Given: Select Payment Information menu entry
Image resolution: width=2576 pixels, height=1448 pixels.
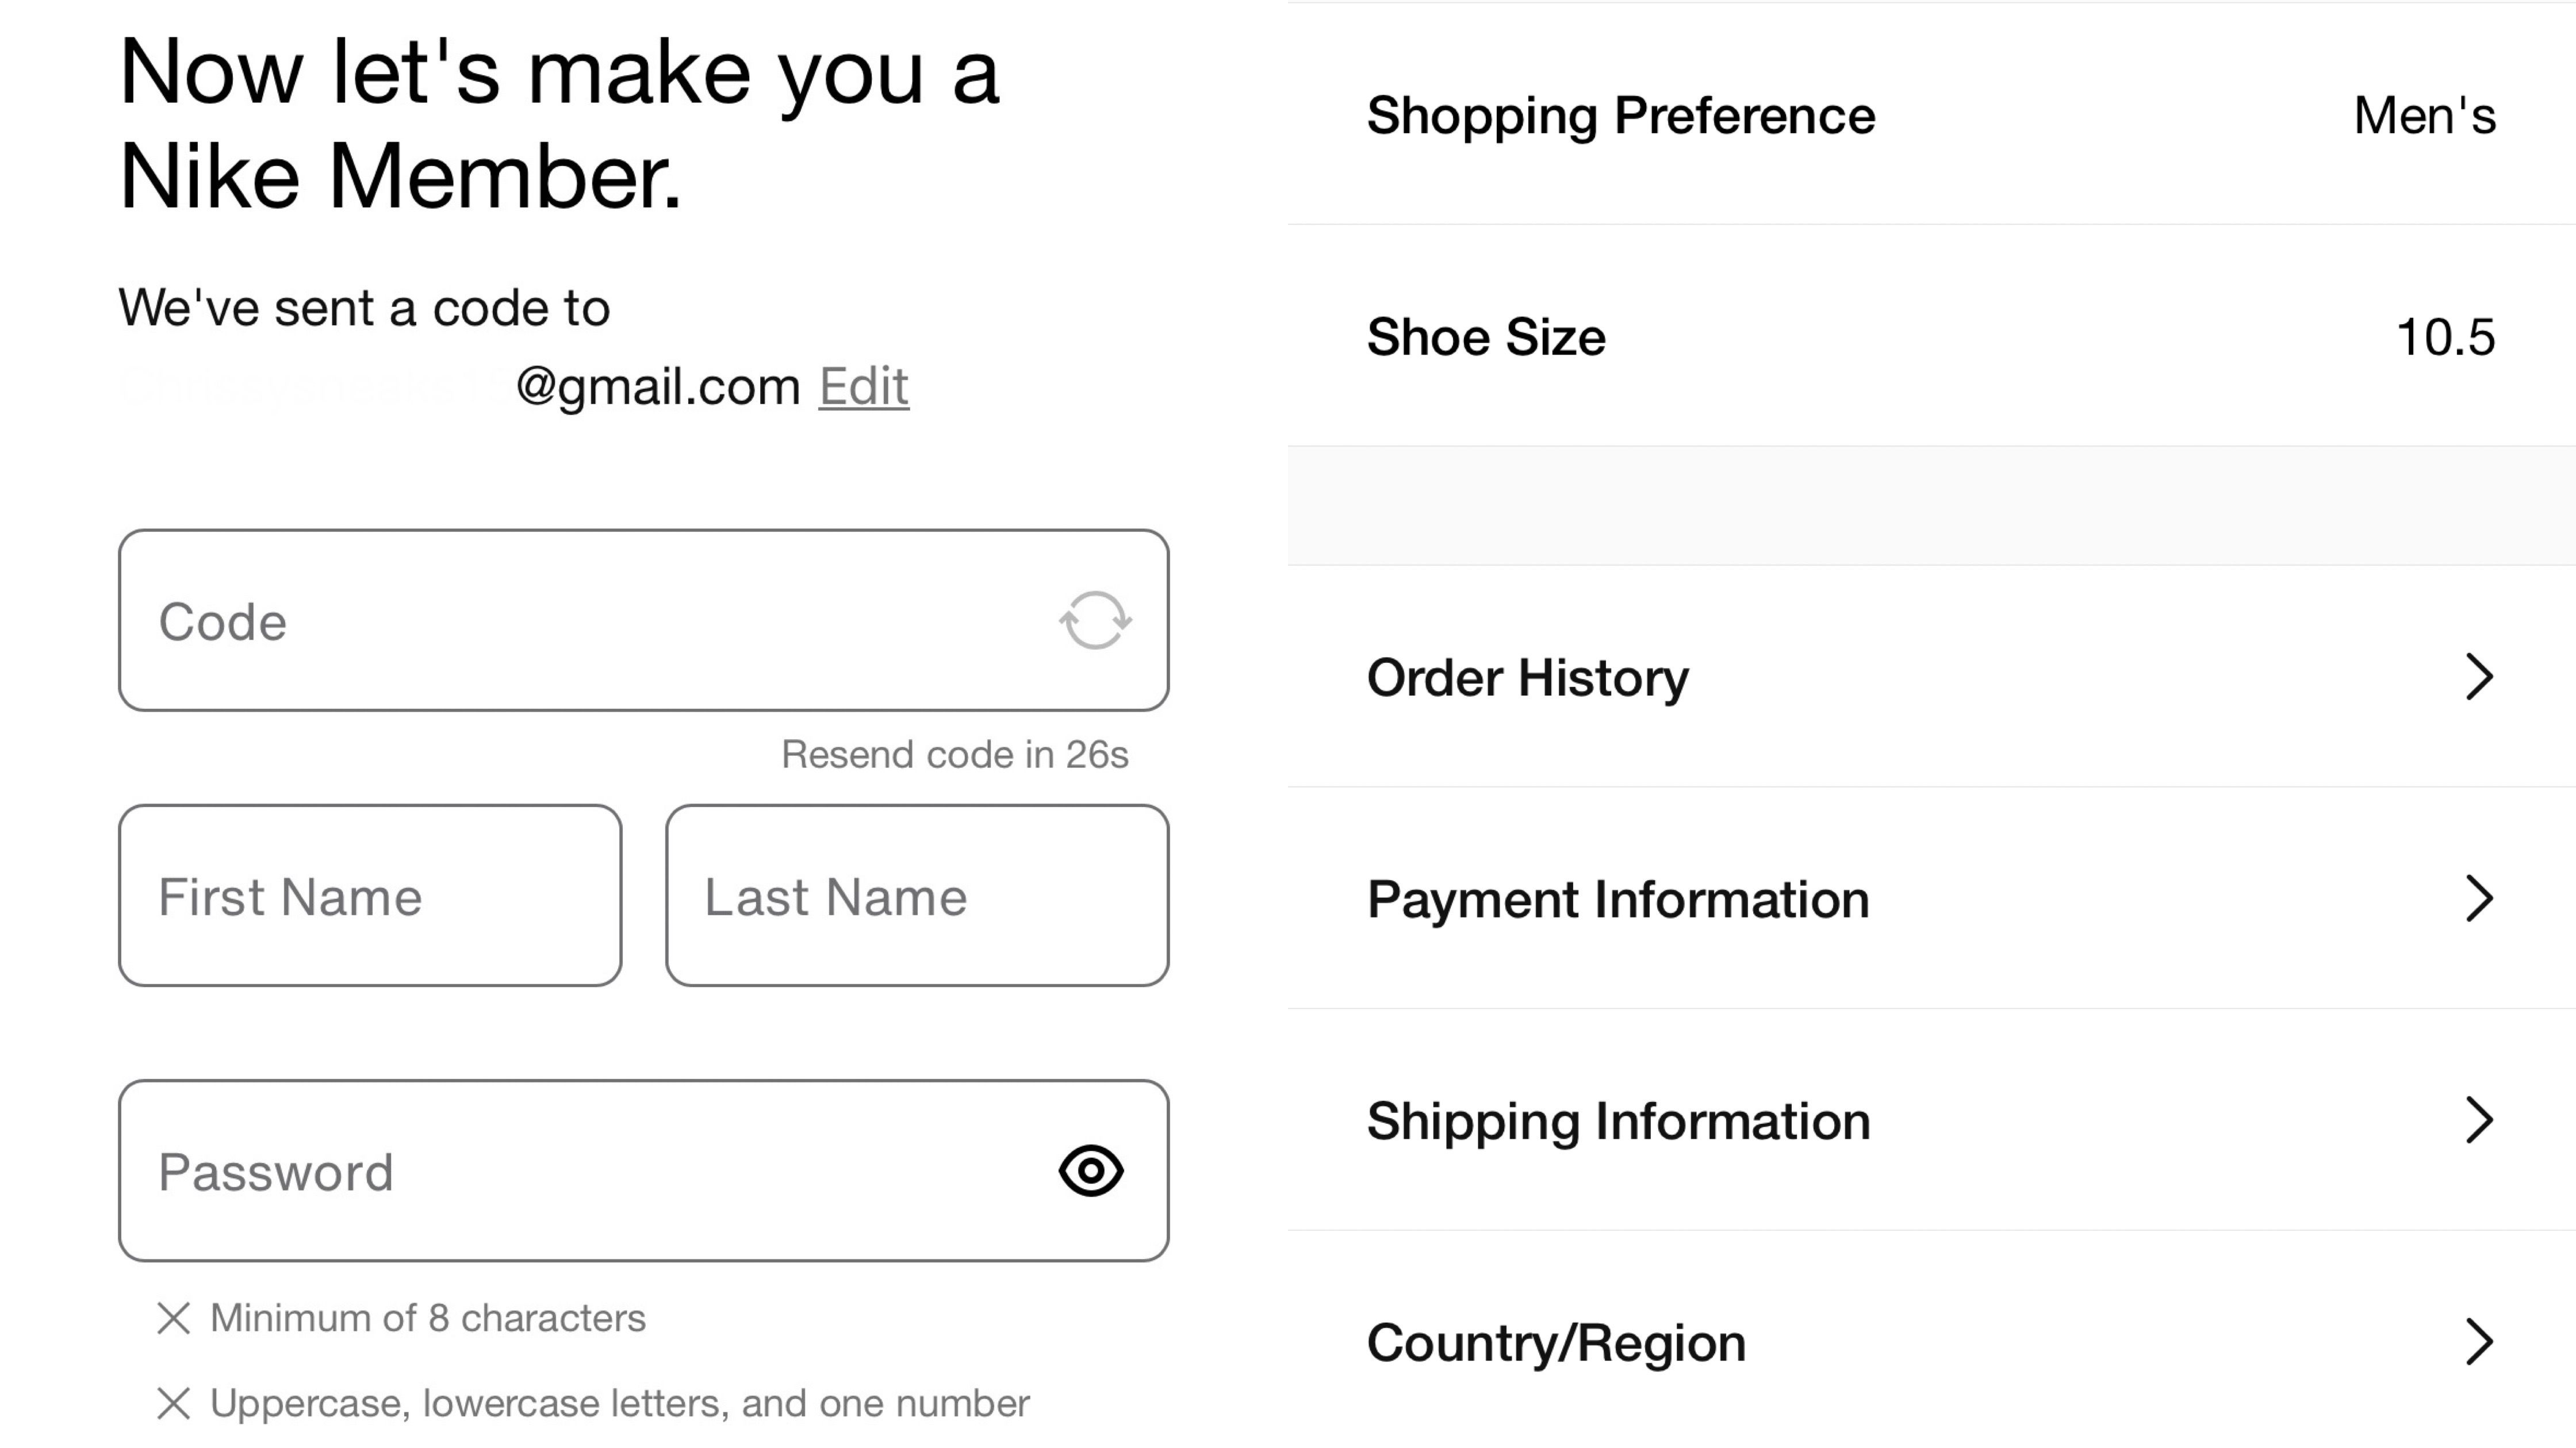Looking at the screenshot, I should pyautogui.click(x=1618, y=899).
